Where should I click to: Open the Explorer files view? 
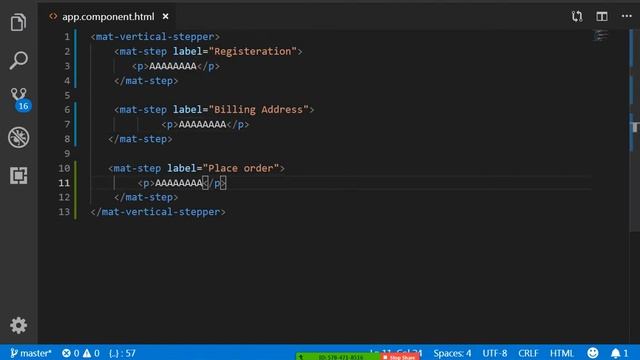[x=18, y=22]
